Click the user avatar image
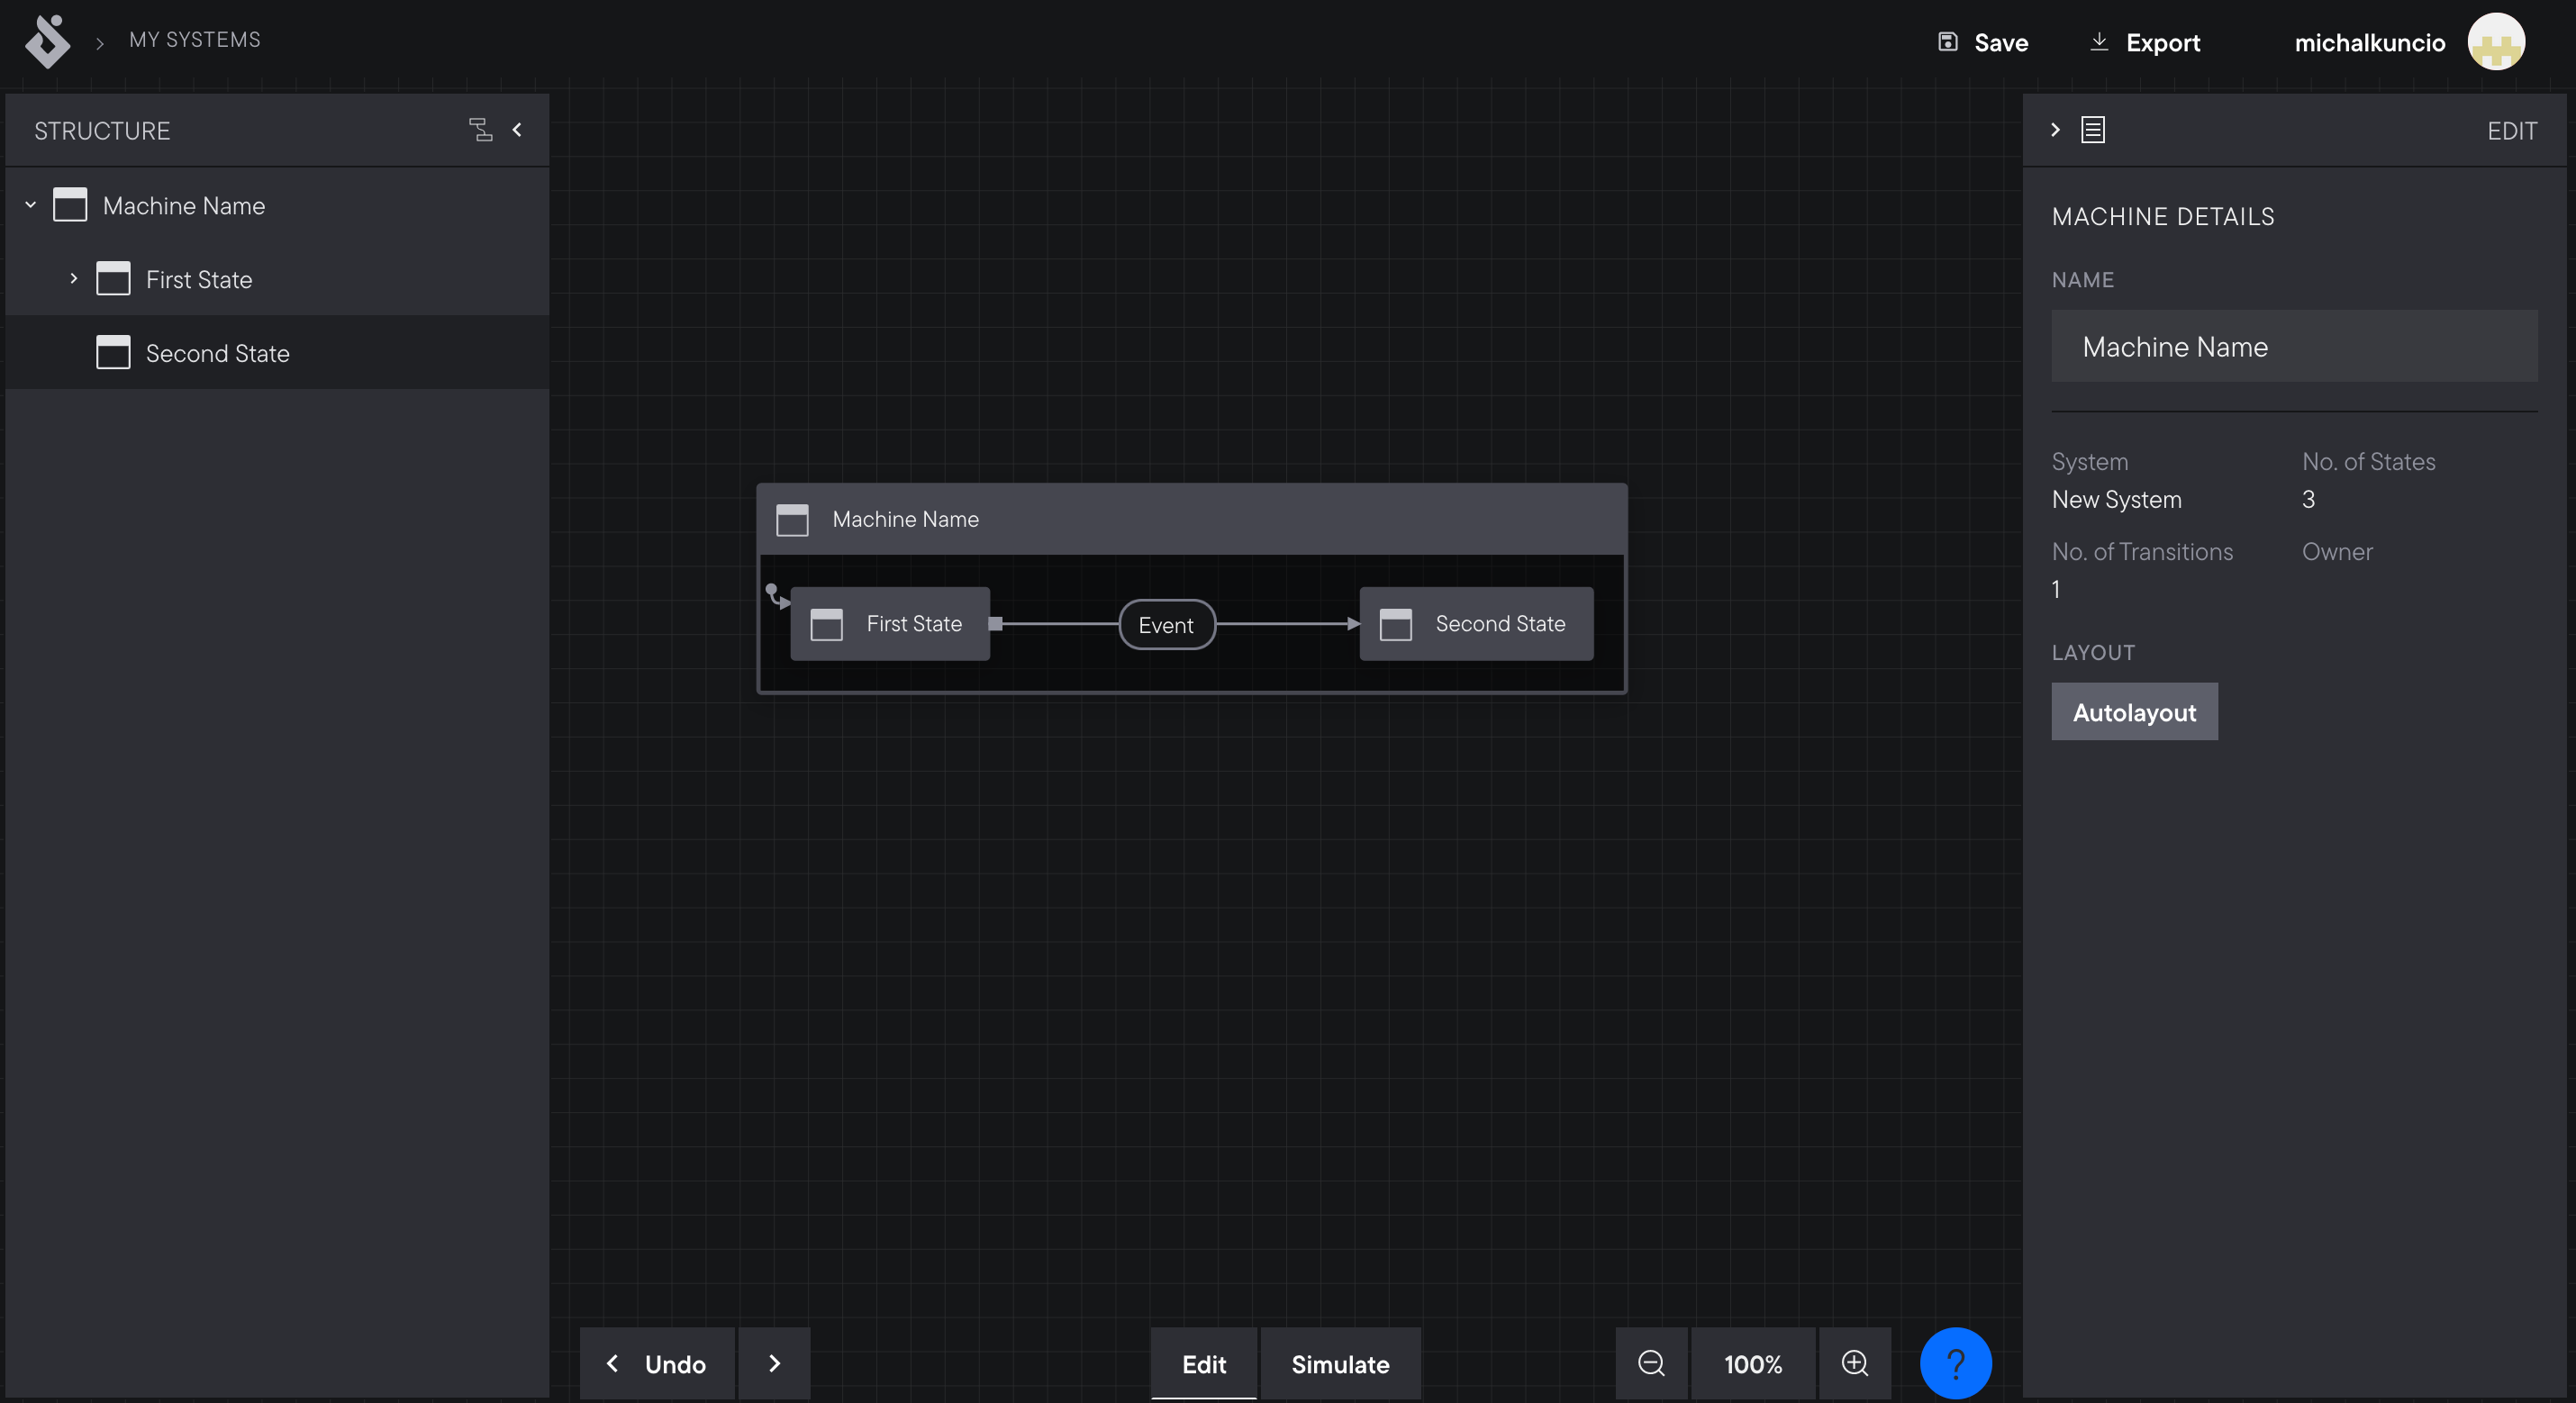The image size is (2576, 1403). point(2495,42)
